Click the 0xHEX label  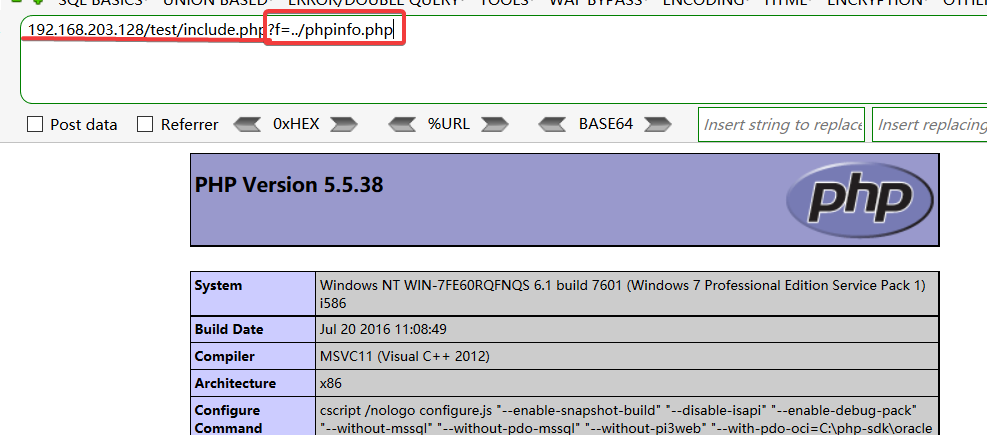coord(296,124)
